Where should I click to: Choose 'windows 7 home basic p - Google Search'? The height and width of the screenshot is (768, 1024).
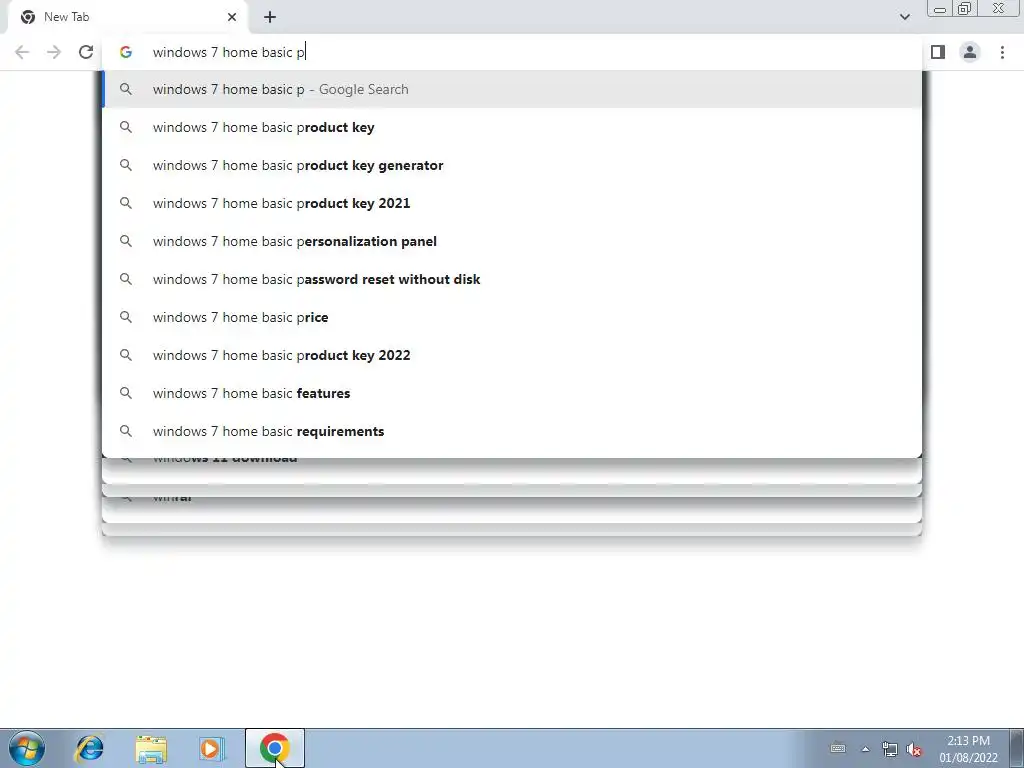512,89
